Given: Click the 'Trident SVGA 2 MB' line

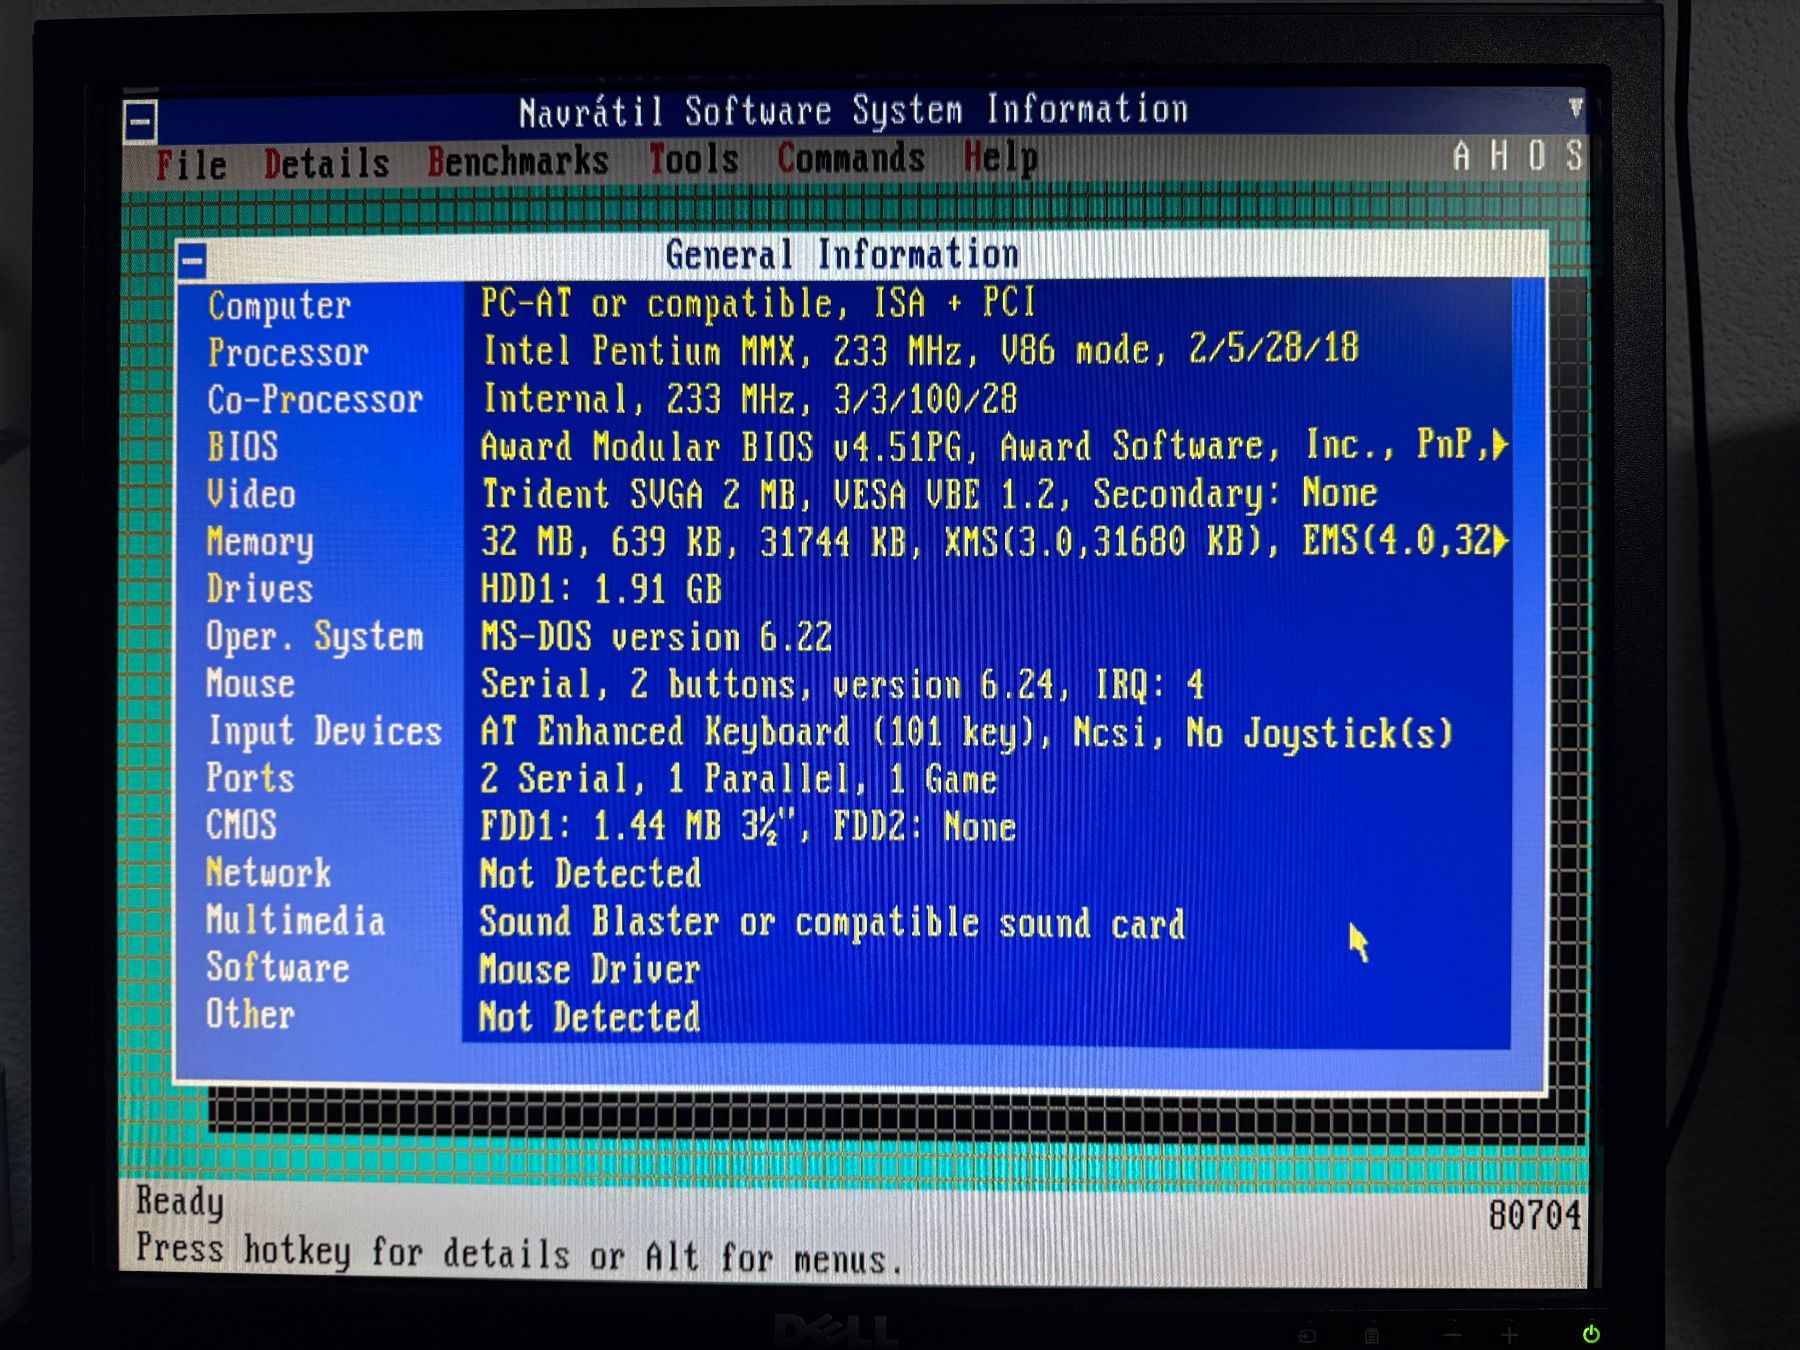Looking at the screenshot, I should point(930,494).
